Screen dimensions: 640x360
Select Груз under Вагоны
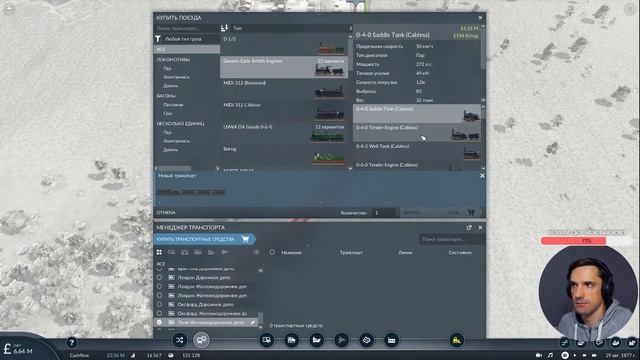pyautogui.click(x=168, y=113)
